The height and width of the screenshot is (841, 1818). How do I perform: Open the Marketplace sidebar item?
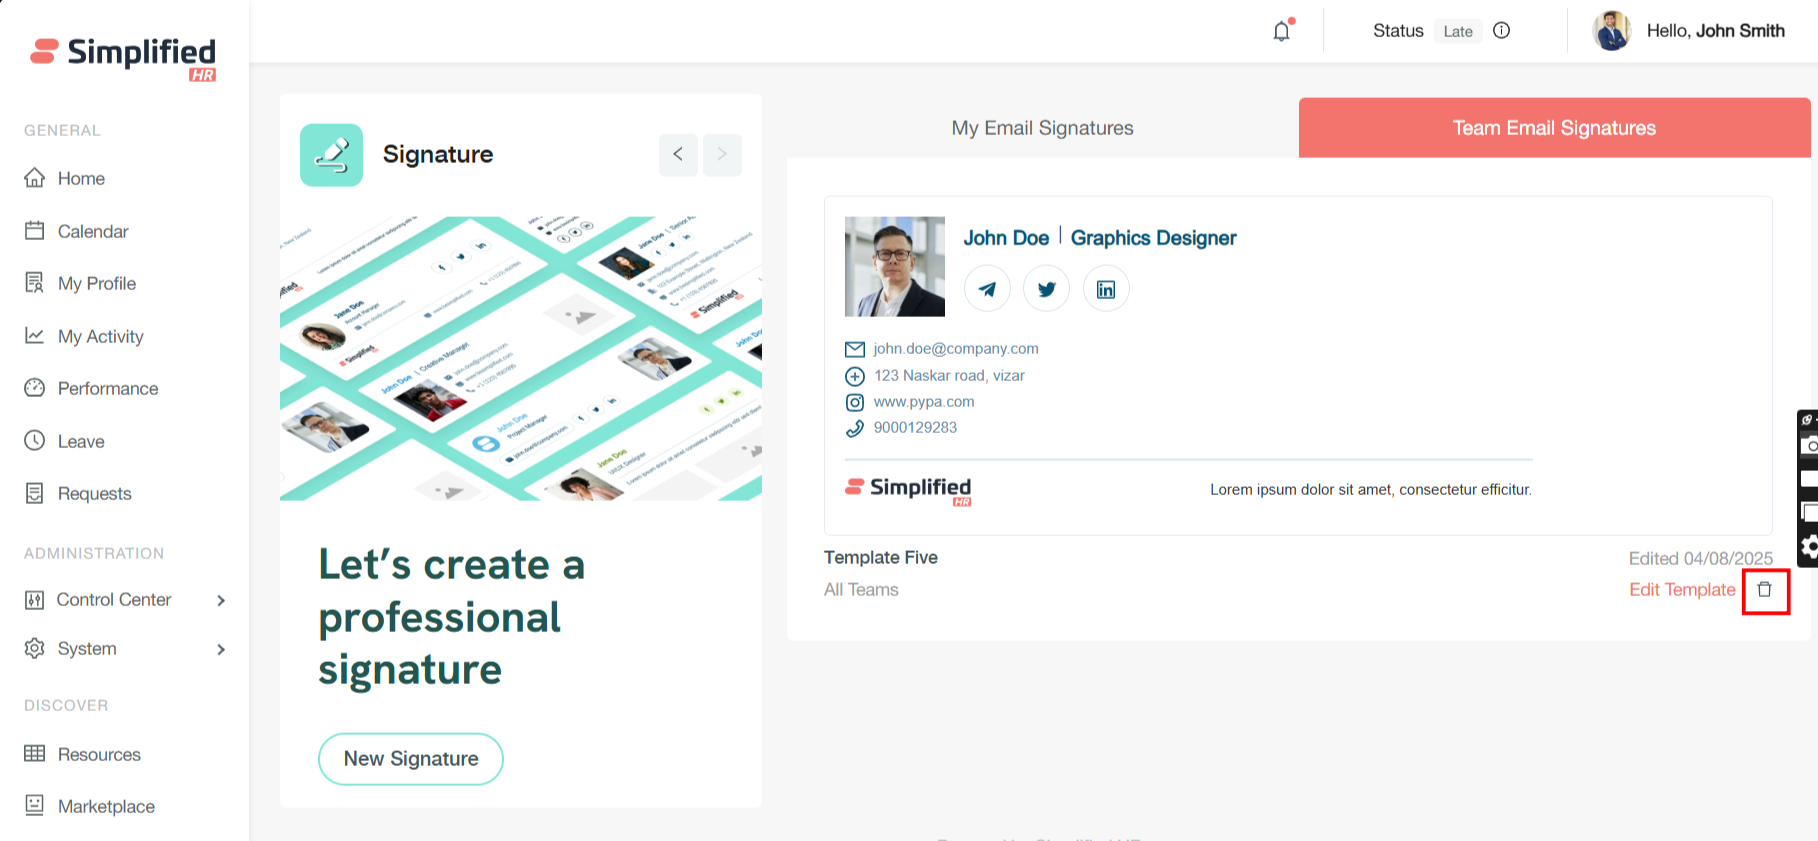[x=106, y=806]
